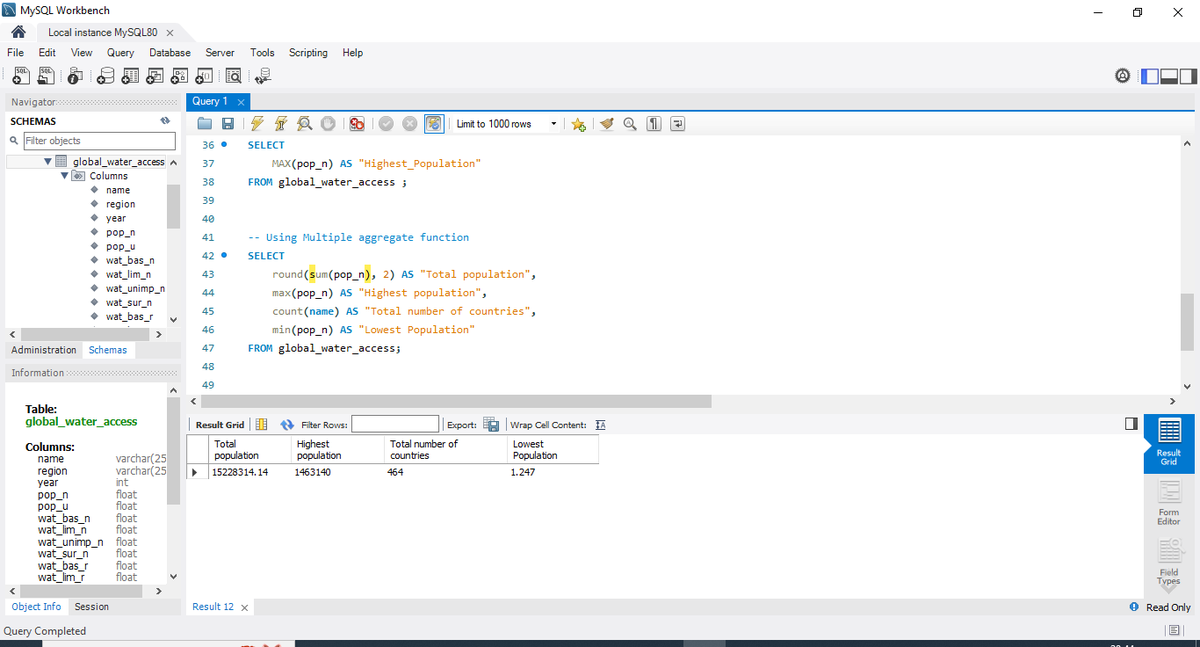Click the schemas refresh arrows icon
Screen dimensions: 1200x647
[165, 121]
